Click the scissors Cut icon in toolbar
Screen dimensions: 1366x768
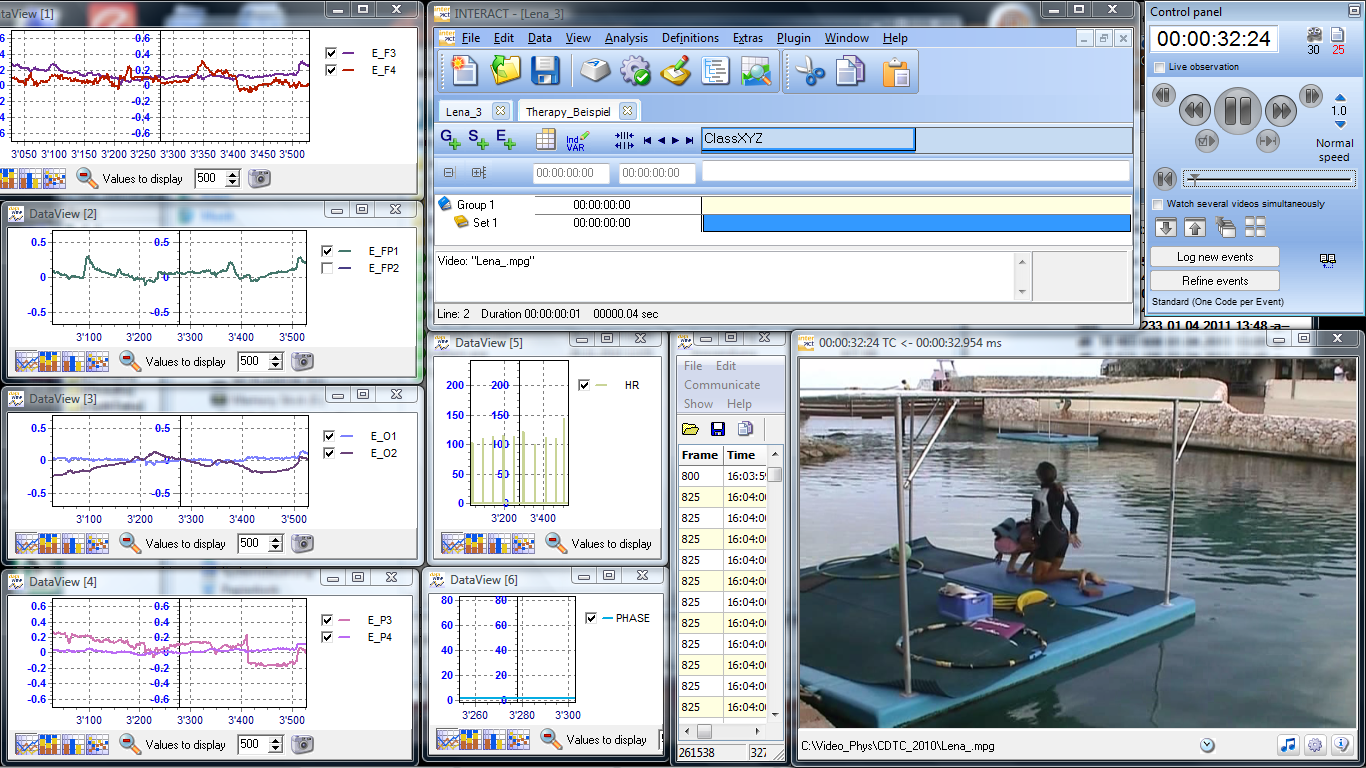(809, 72)
